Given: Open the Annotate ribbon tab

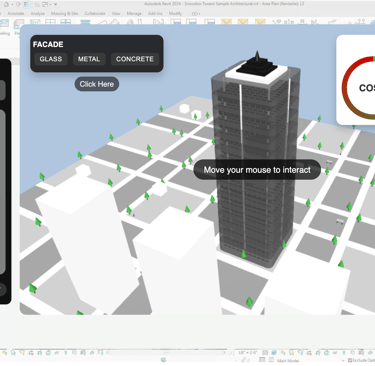Looking at the screenshot, I should pos(16,14).
